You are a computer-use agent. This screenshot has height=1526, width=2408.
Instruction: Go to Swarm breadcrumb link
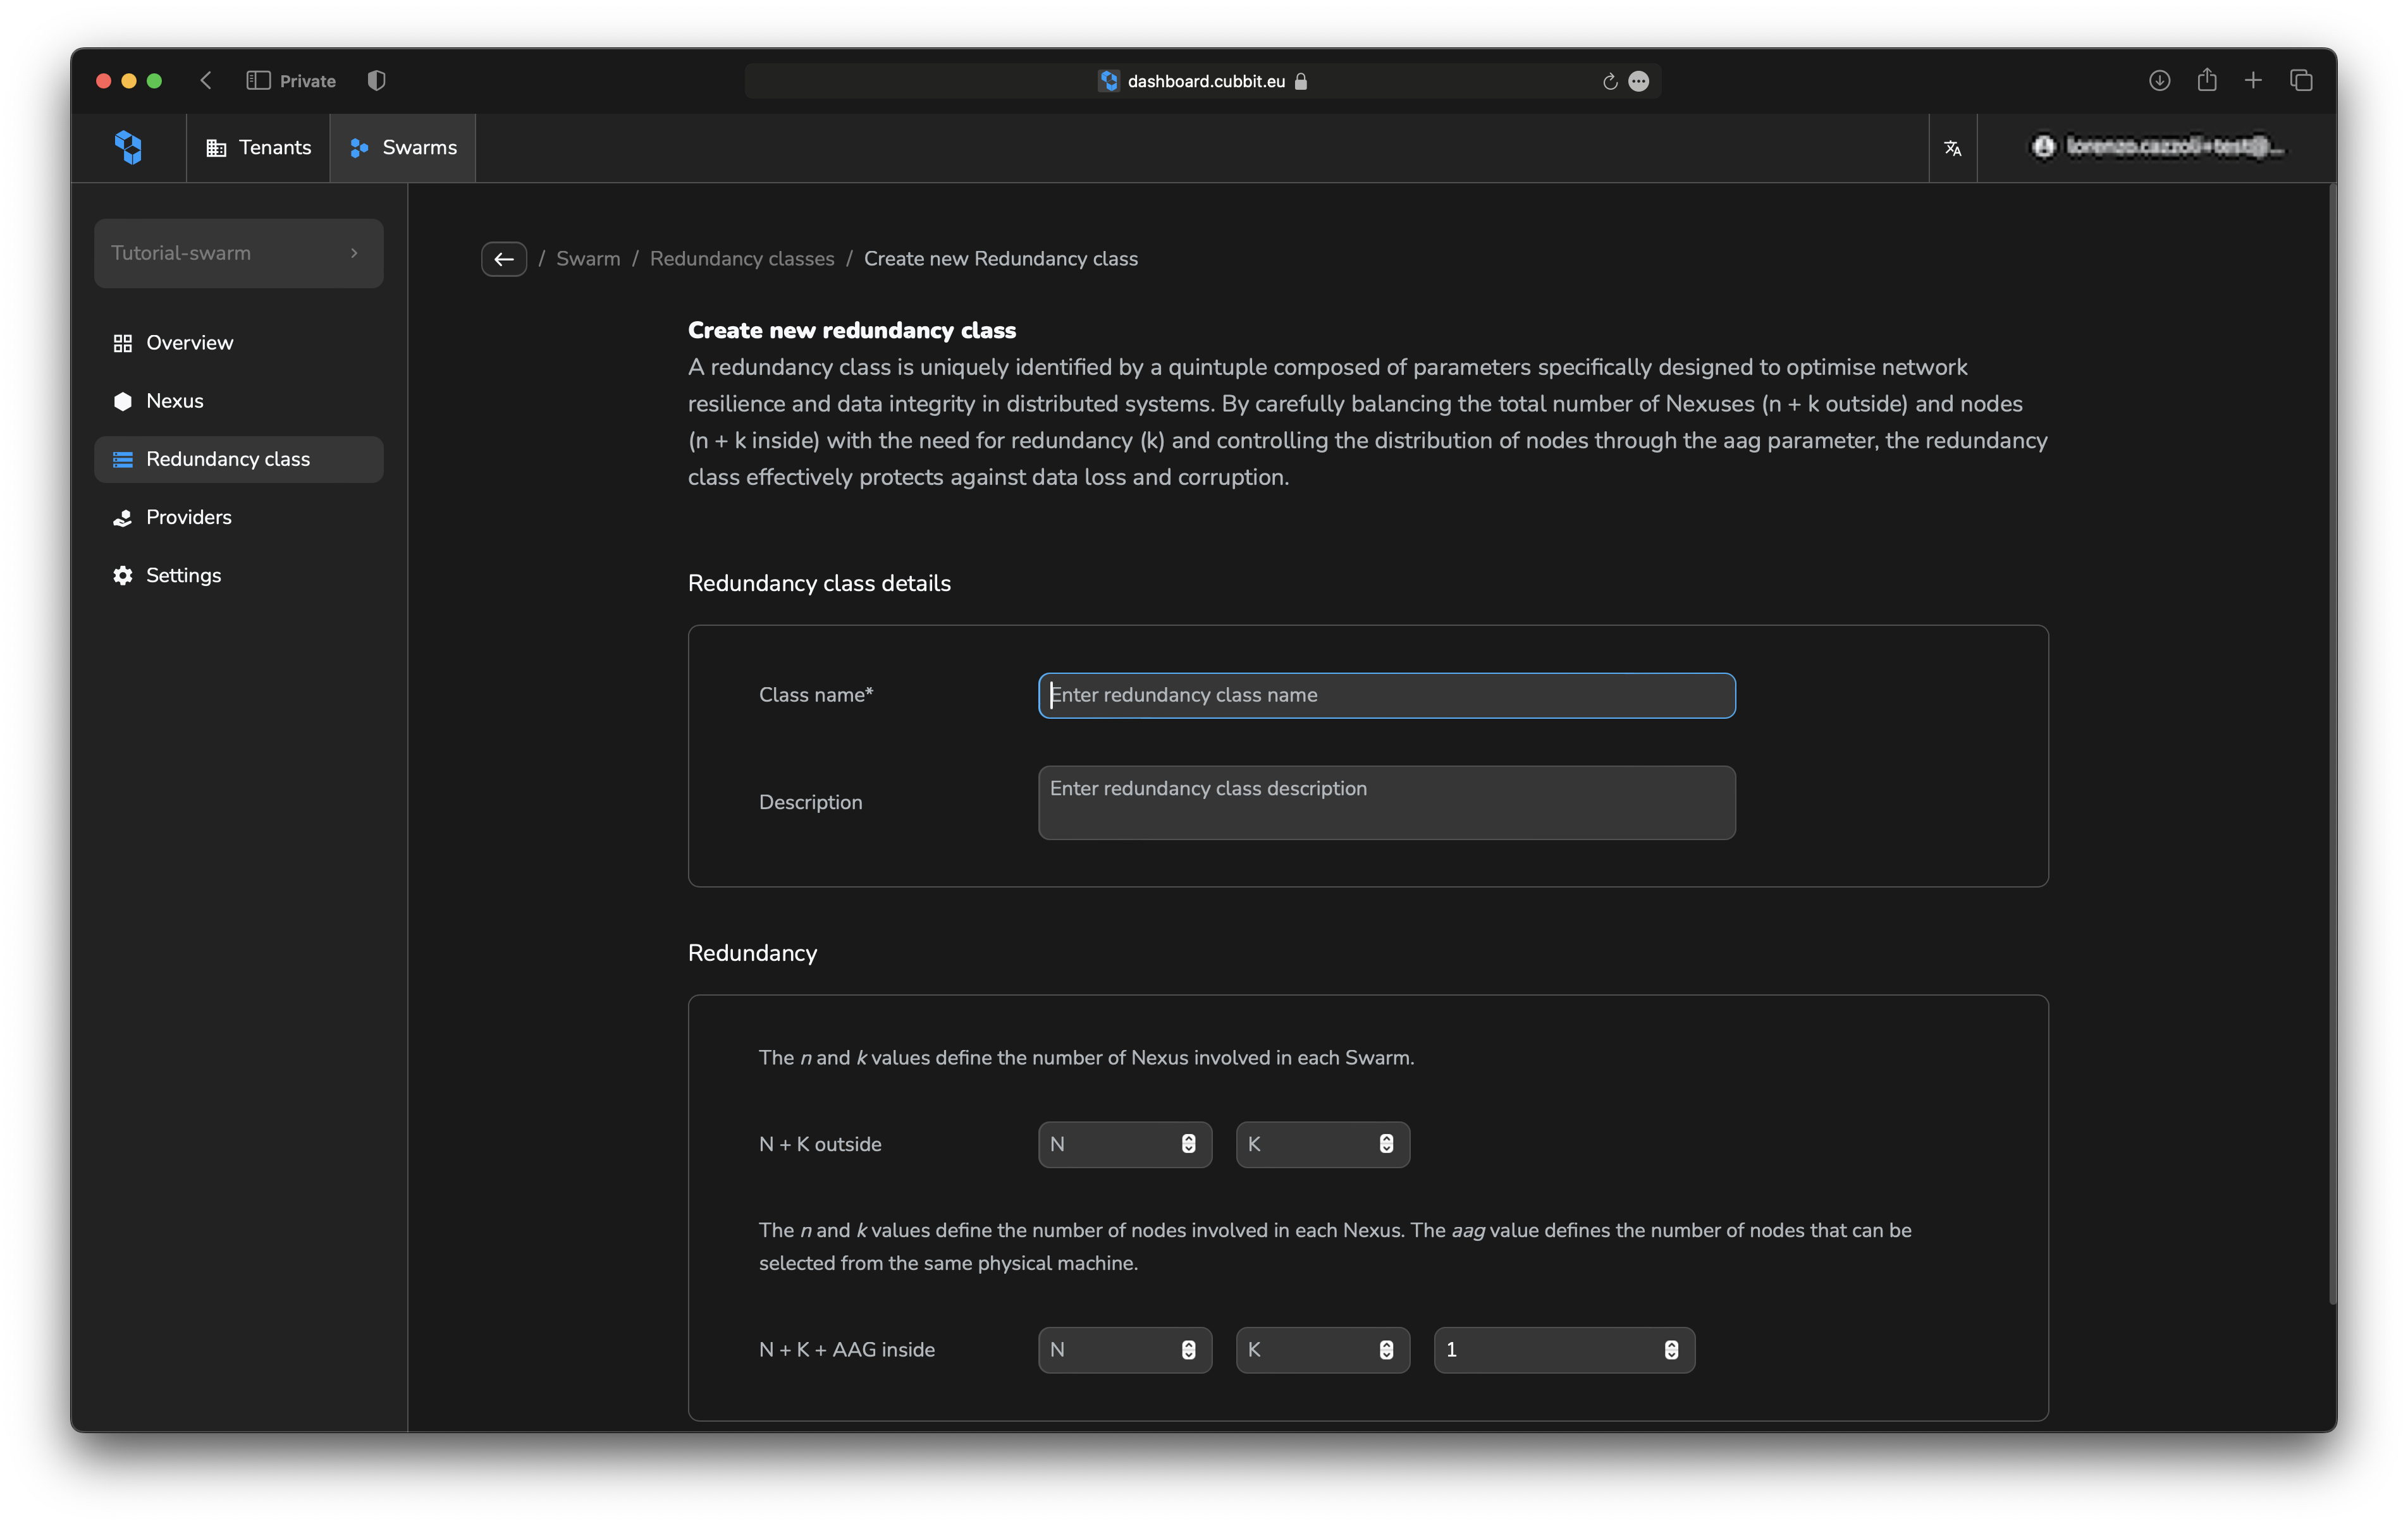click(x=588, y=259)
